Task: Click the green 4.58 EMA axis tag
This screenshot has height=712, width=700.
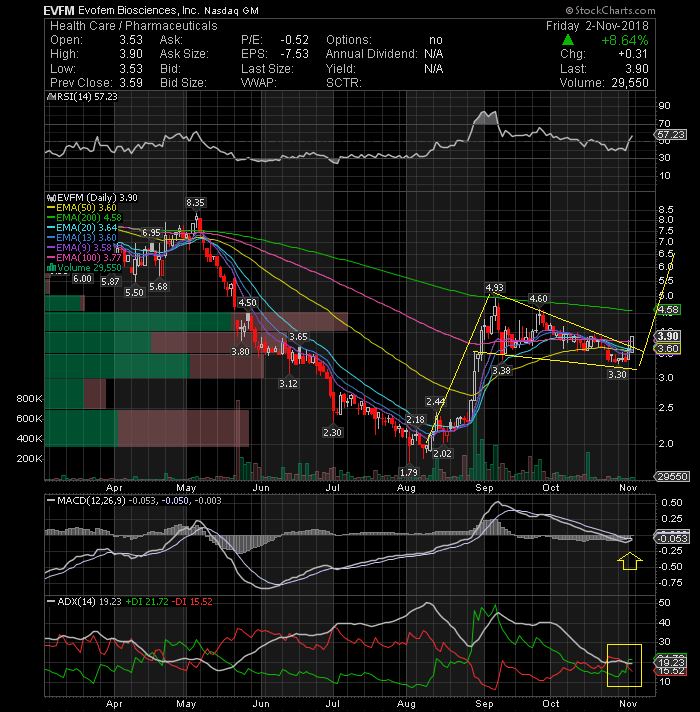Action: tap(668, 310)
